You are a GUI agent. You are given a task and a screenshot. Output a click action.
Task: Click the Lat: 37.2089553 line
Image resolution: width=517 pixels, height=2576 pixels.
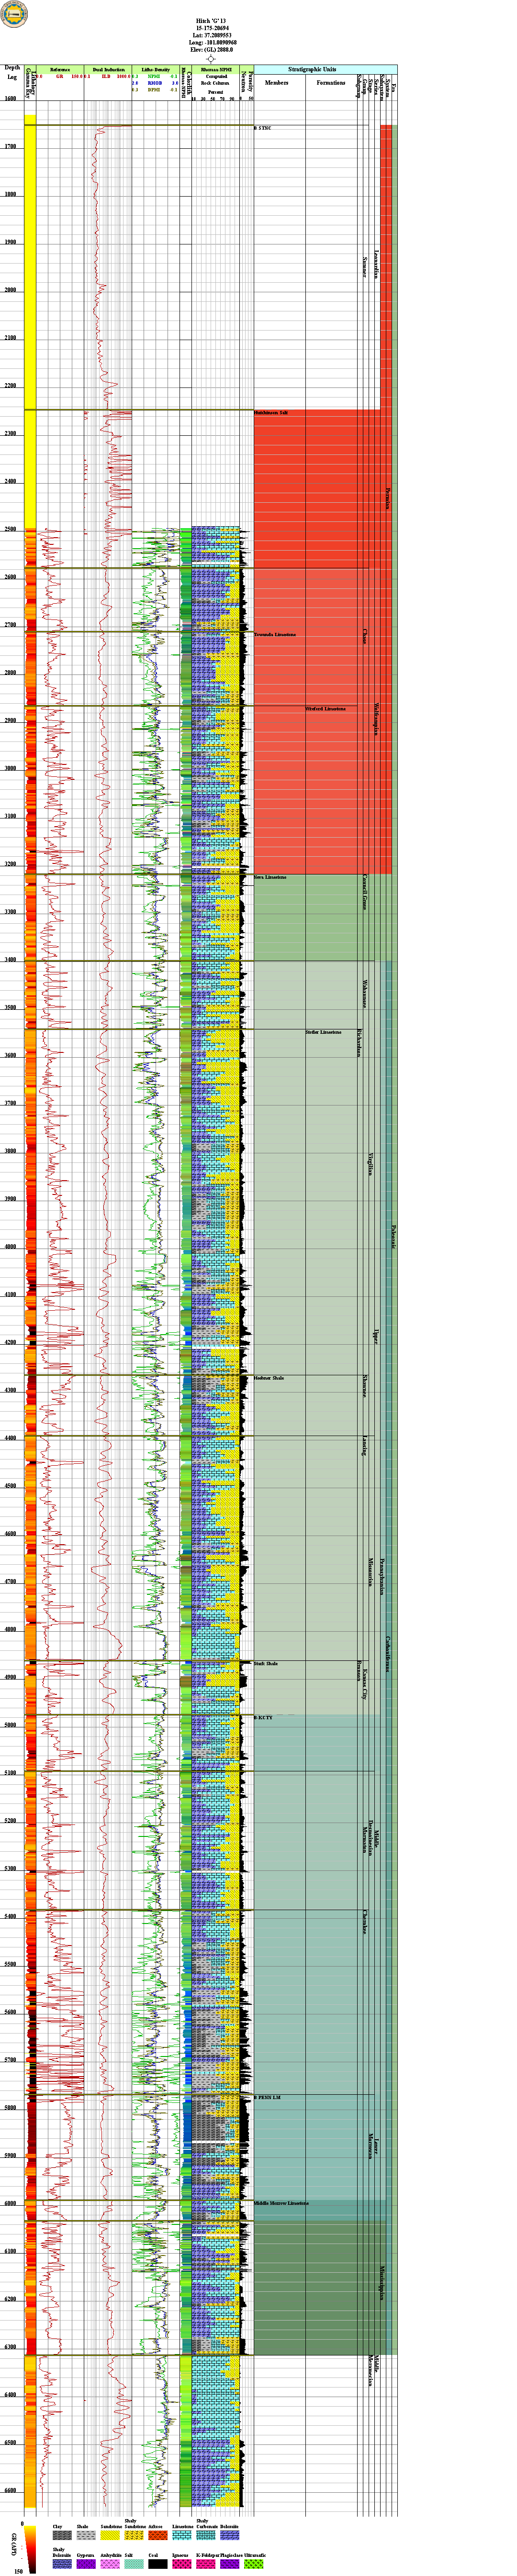click(x=211, y=34)
